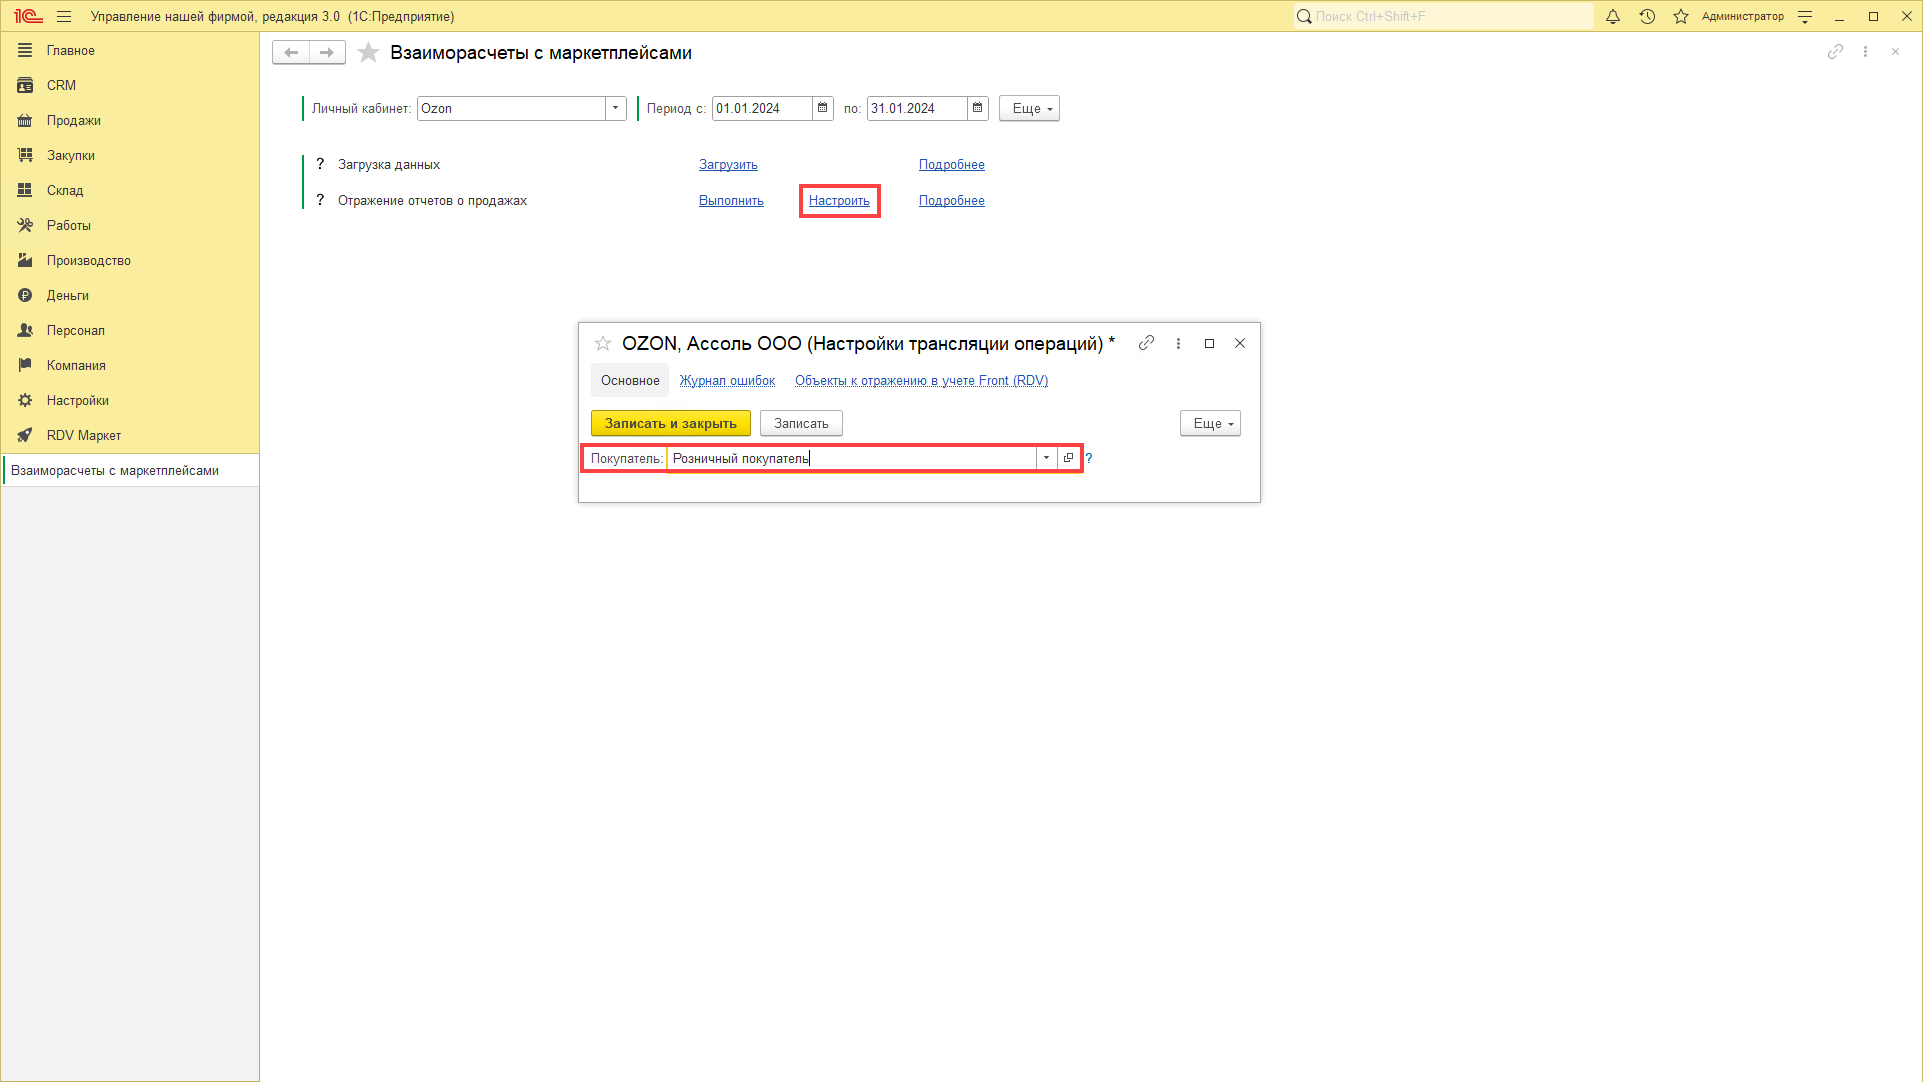Screen dimensions: 1923x1082
Task: Click Администратор user name
Action: 1742,16
